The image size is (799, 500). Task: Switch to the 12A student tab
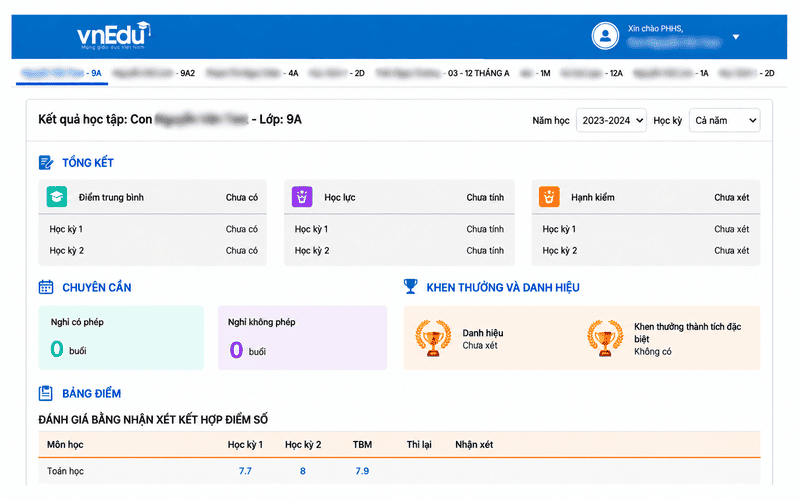pyautogui.click(x=592, y=73)
